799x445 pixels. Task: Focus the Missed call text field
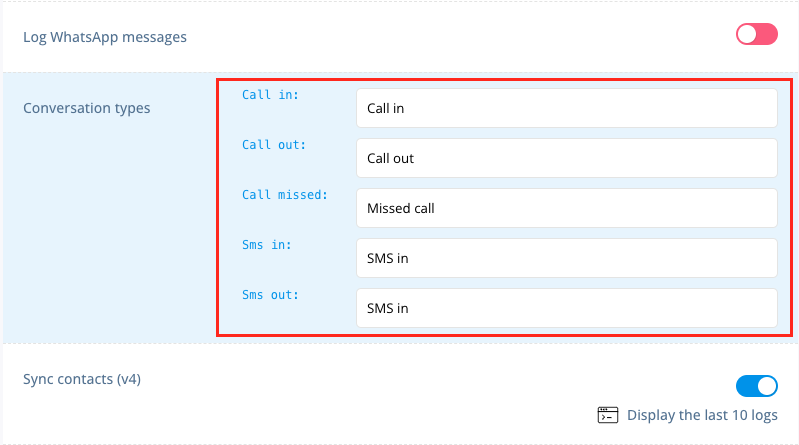pos(567,208)
